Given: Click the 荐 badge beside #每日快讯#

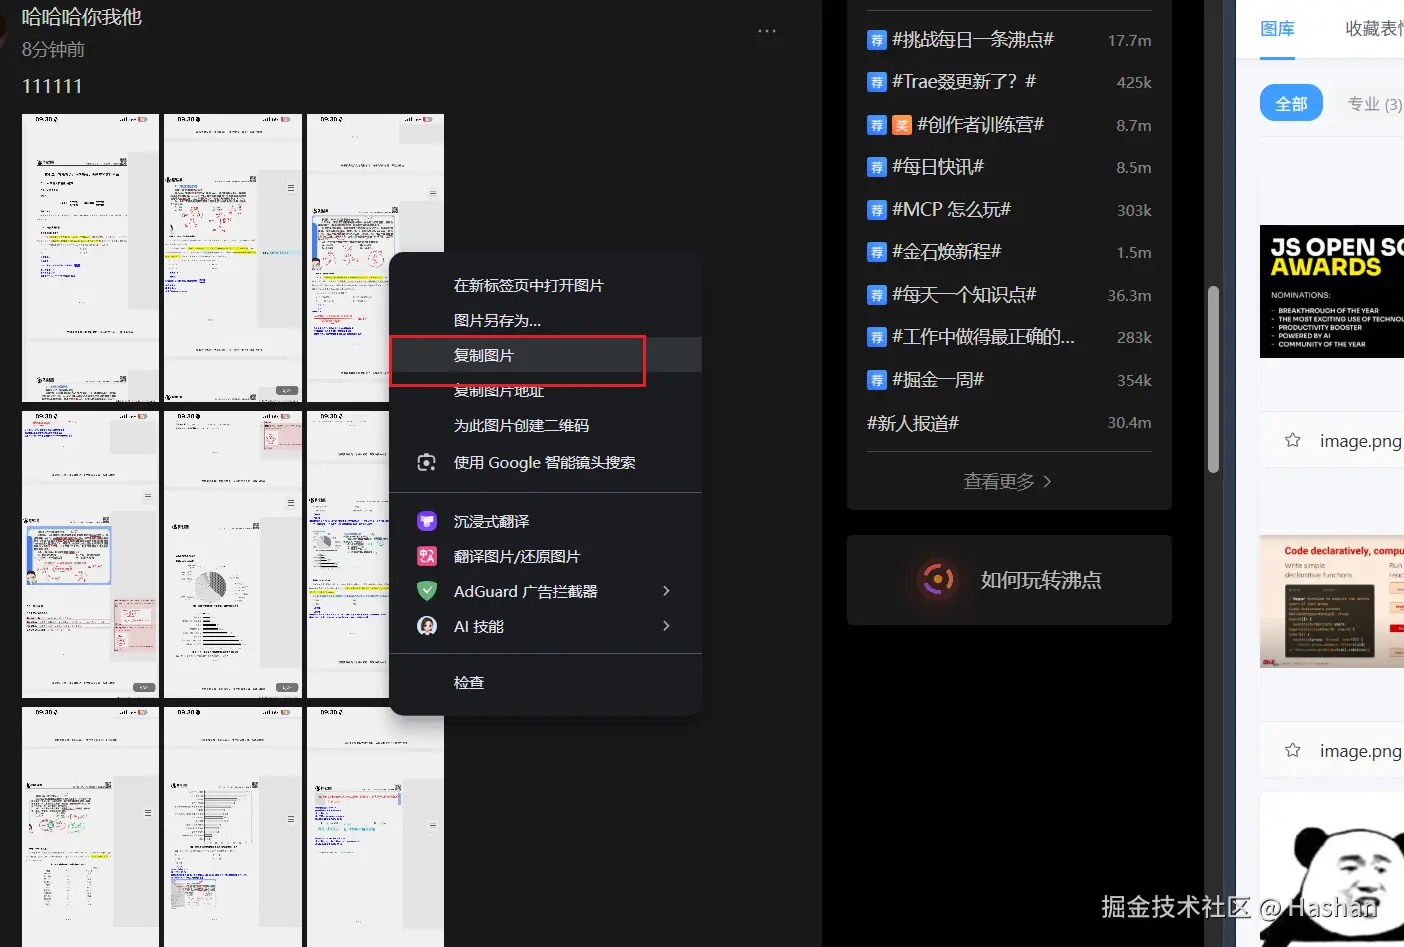Looking at the screenshot, I should pyautogui.click(x=877, y=166).
